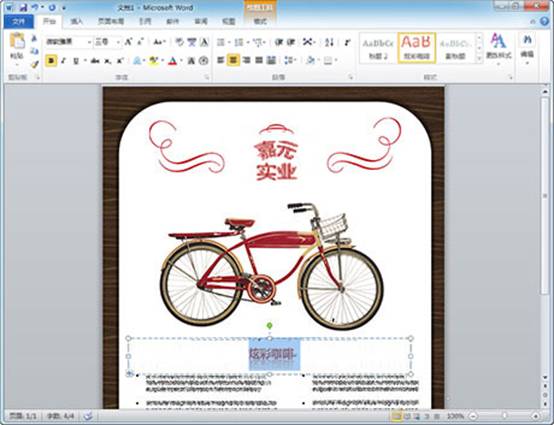Click the red font color swatch button
Viewport: 554px width, 425px height.
tap(172, 61)
